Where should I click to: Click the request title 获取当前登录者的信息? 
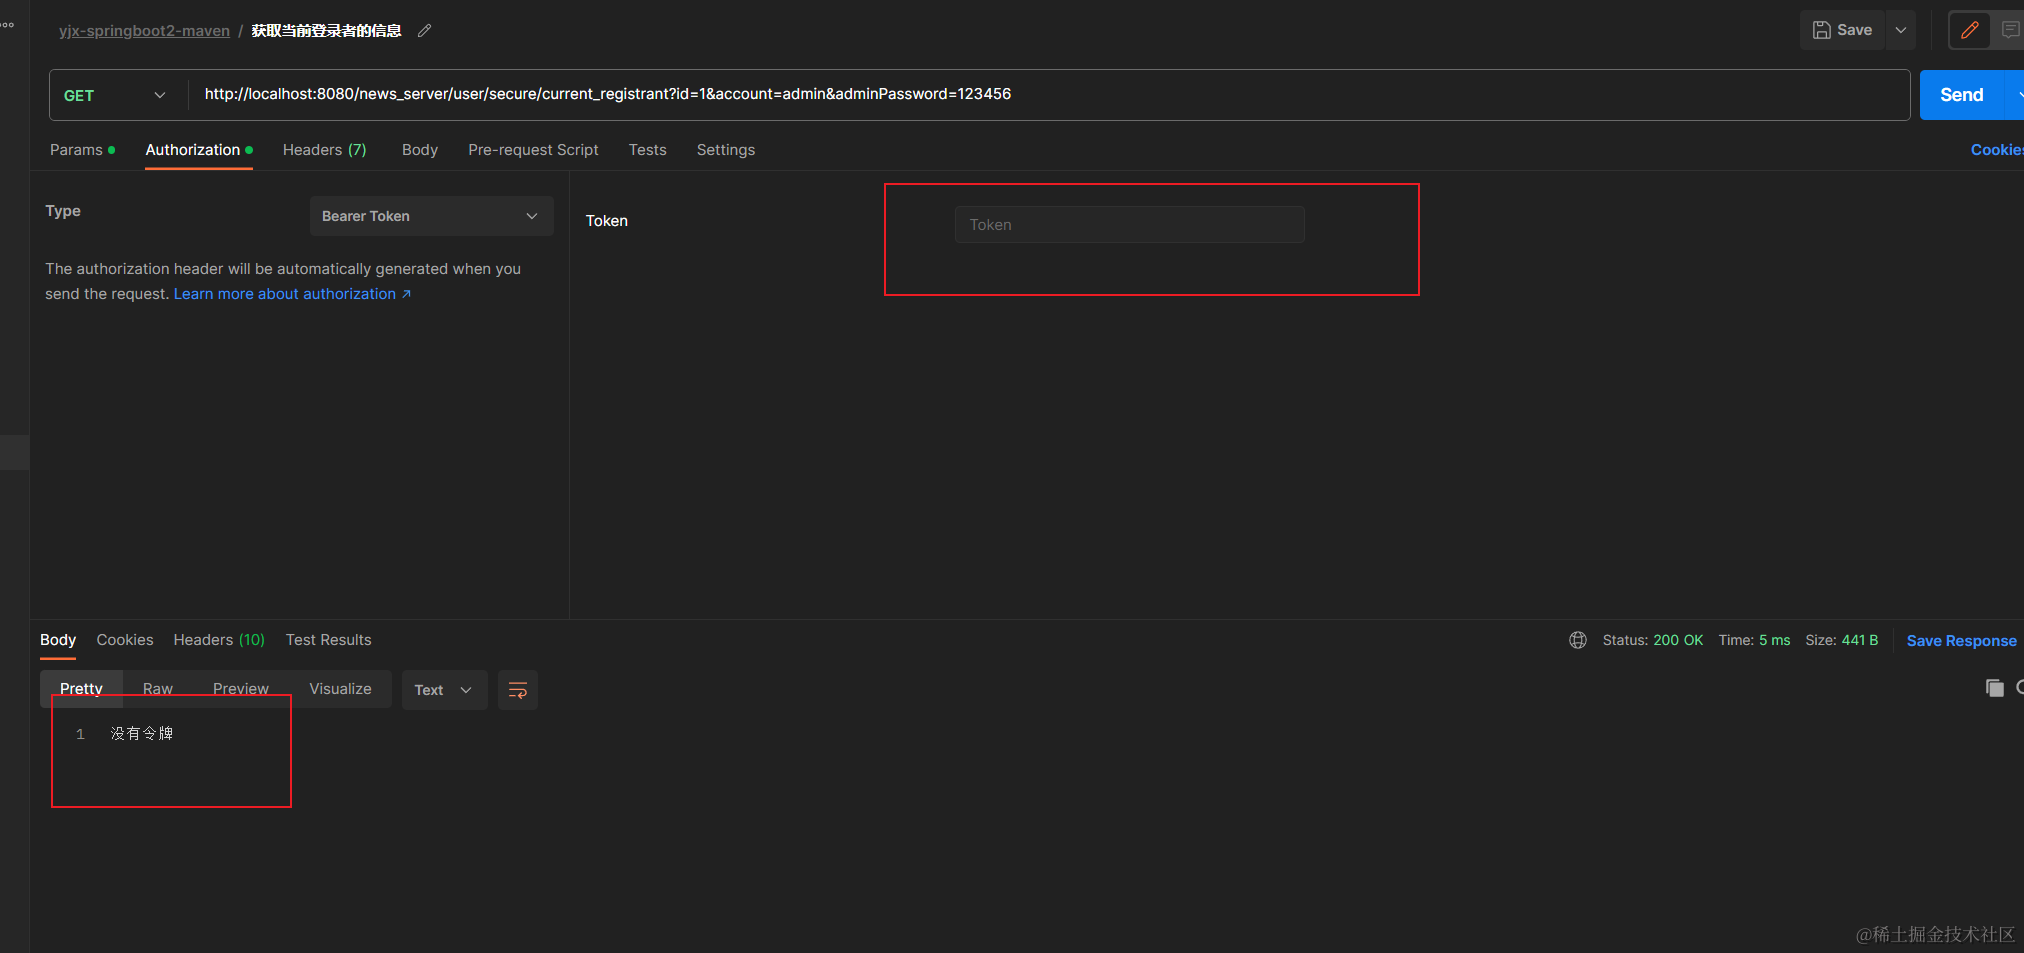(326, 31)
